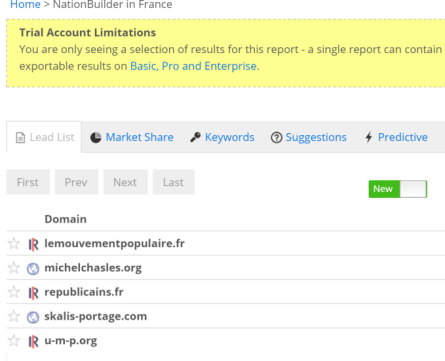Star the skalis-portage.com row
Image resolution: width=445 pixels, height=361 pixels.
[x=14, y=316]
